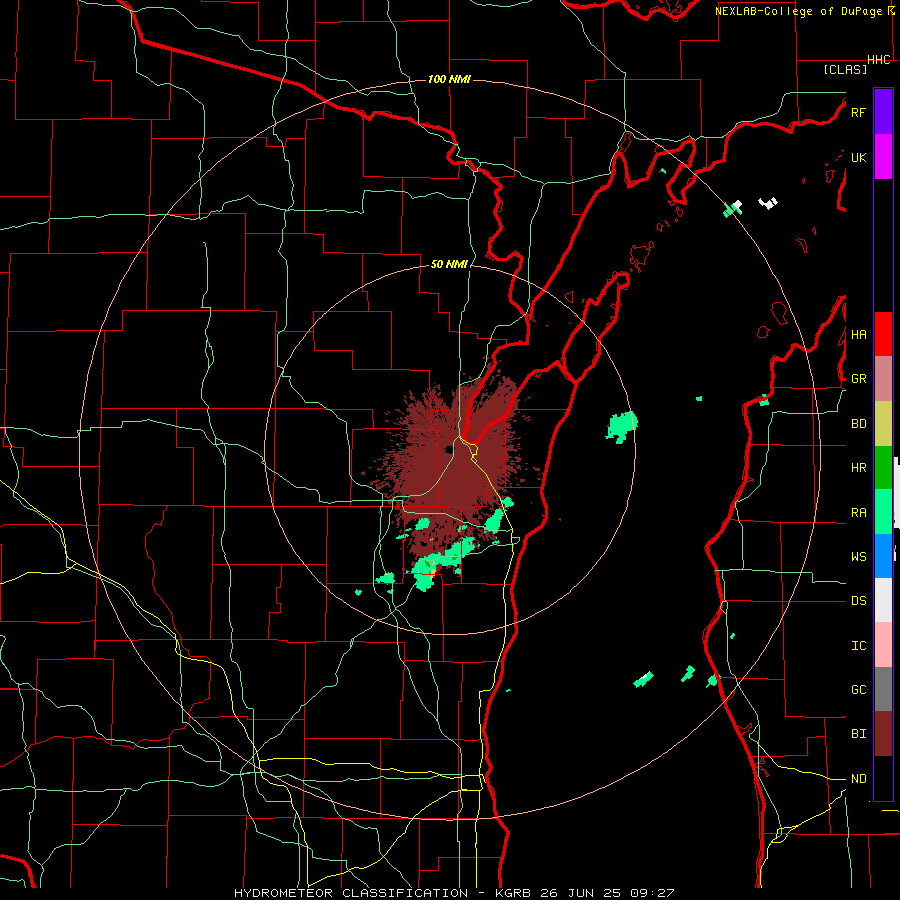Click the "UK" legend label
Image resolution: width=900 pixels, height=900 pixels.
point(858,157)
